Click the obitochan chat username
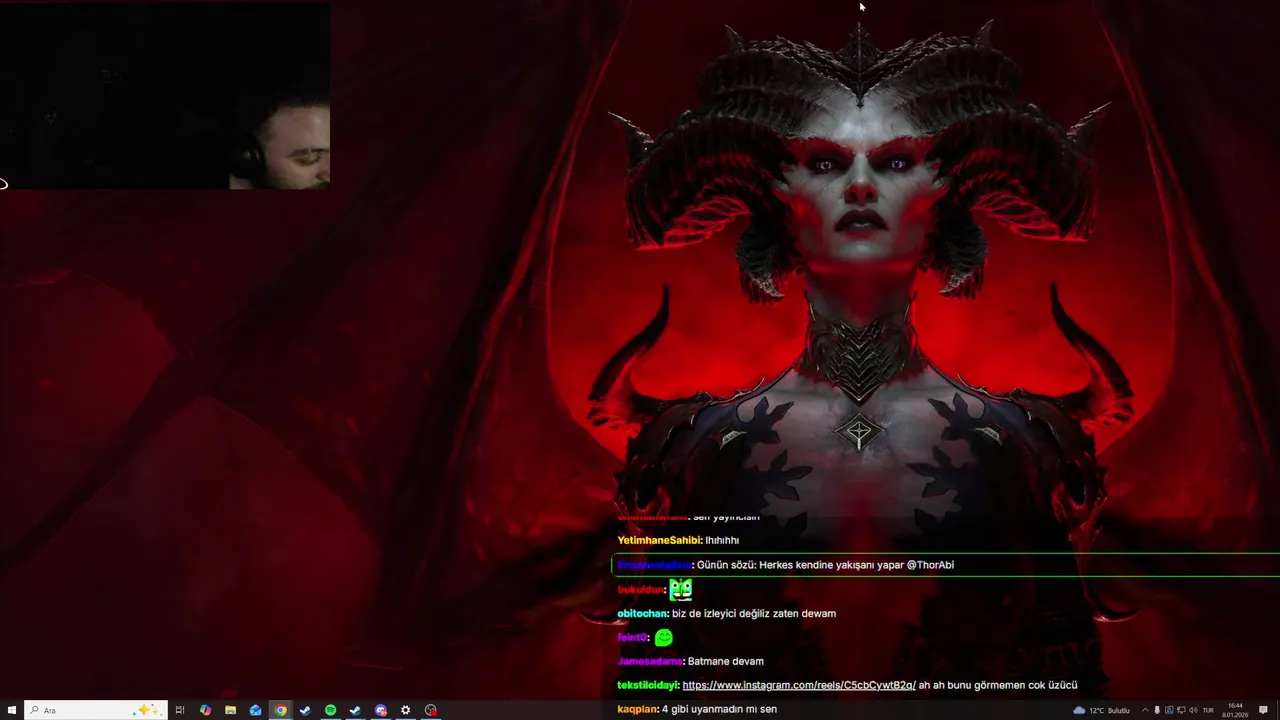1280x720 pixels. click(x=642, y=613)
